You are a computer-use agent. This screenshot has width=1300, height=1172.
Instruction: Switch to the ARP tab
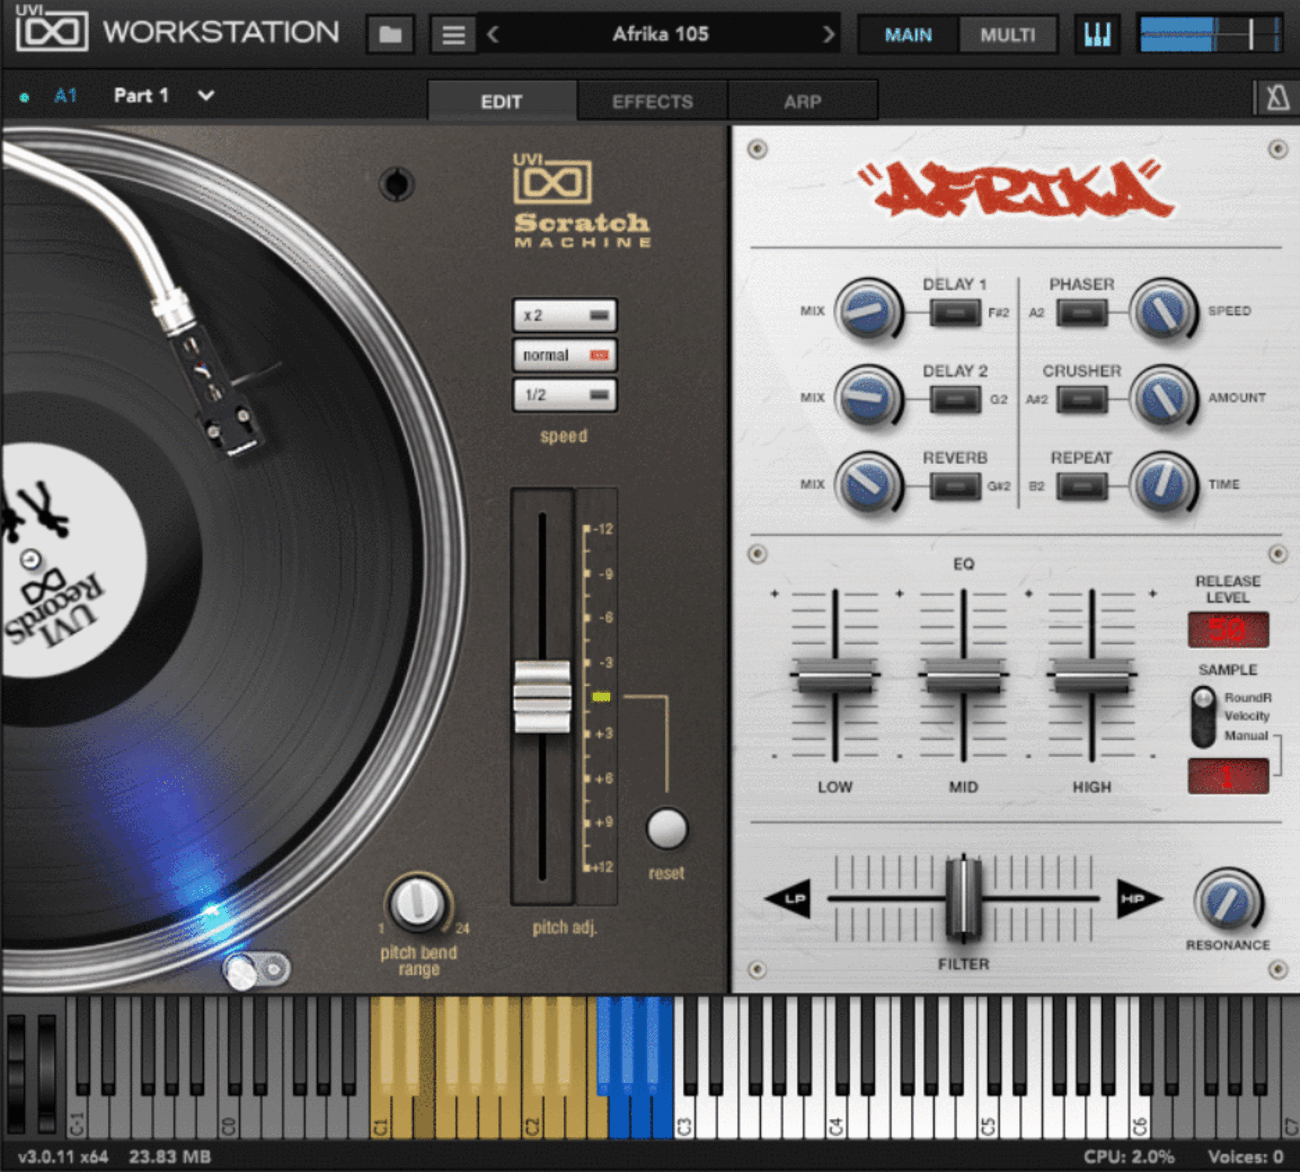click(x=802, y=102)
